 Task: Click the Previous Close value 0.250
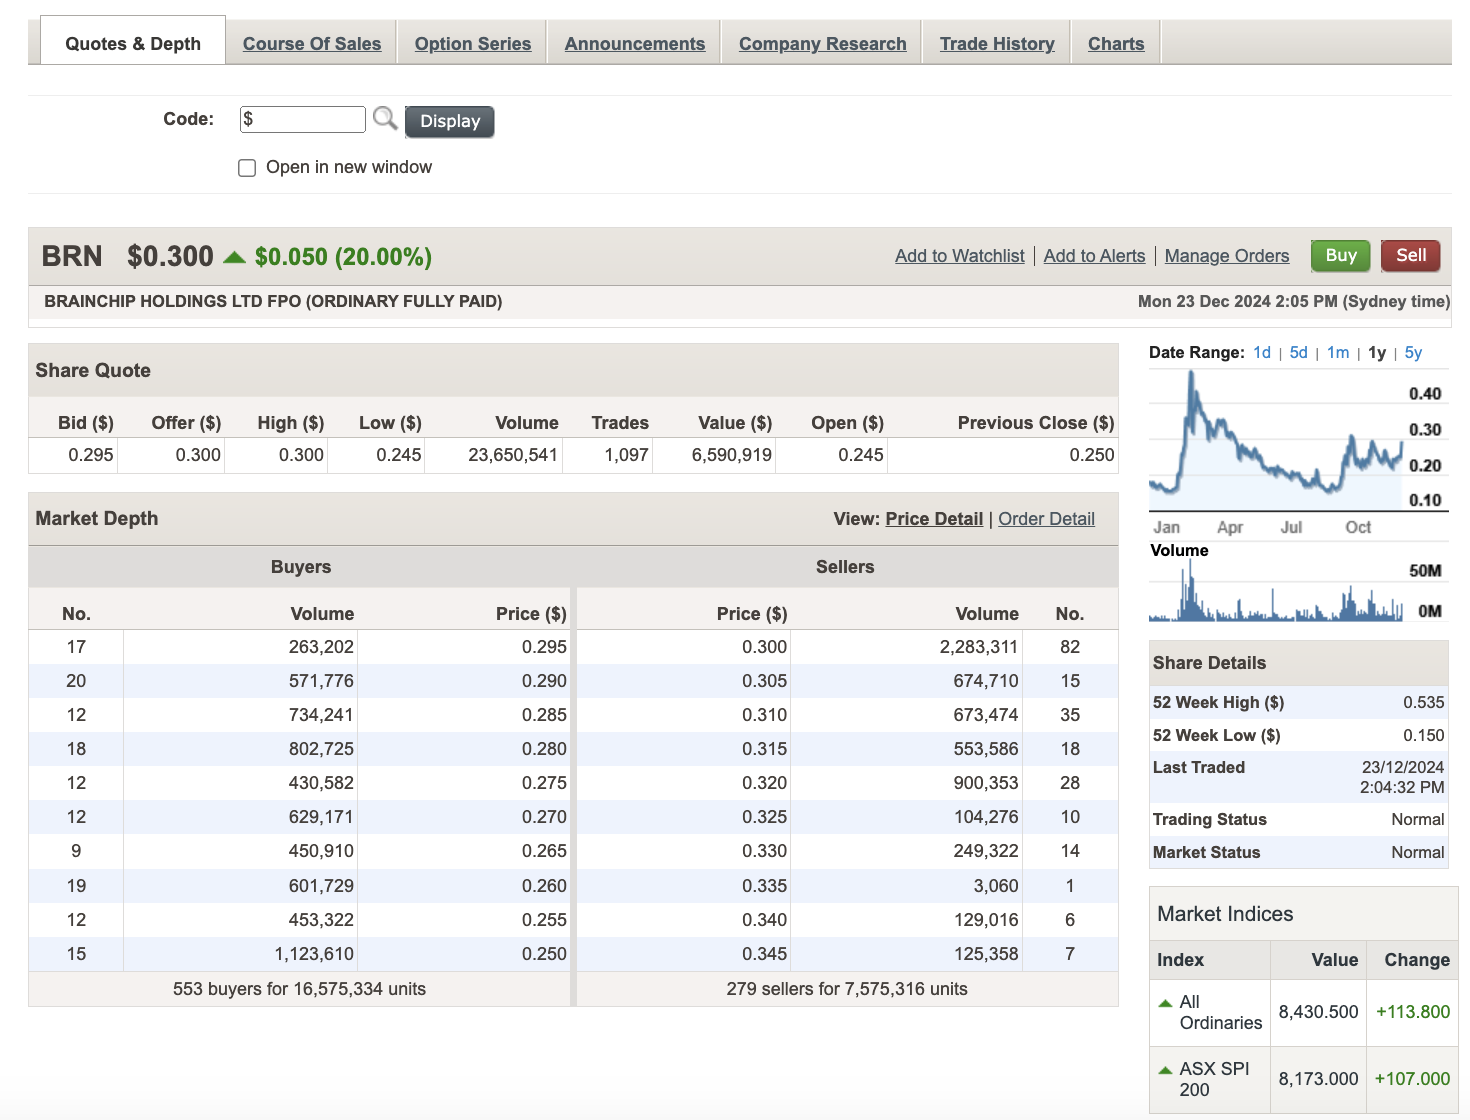click(1092, 455)
